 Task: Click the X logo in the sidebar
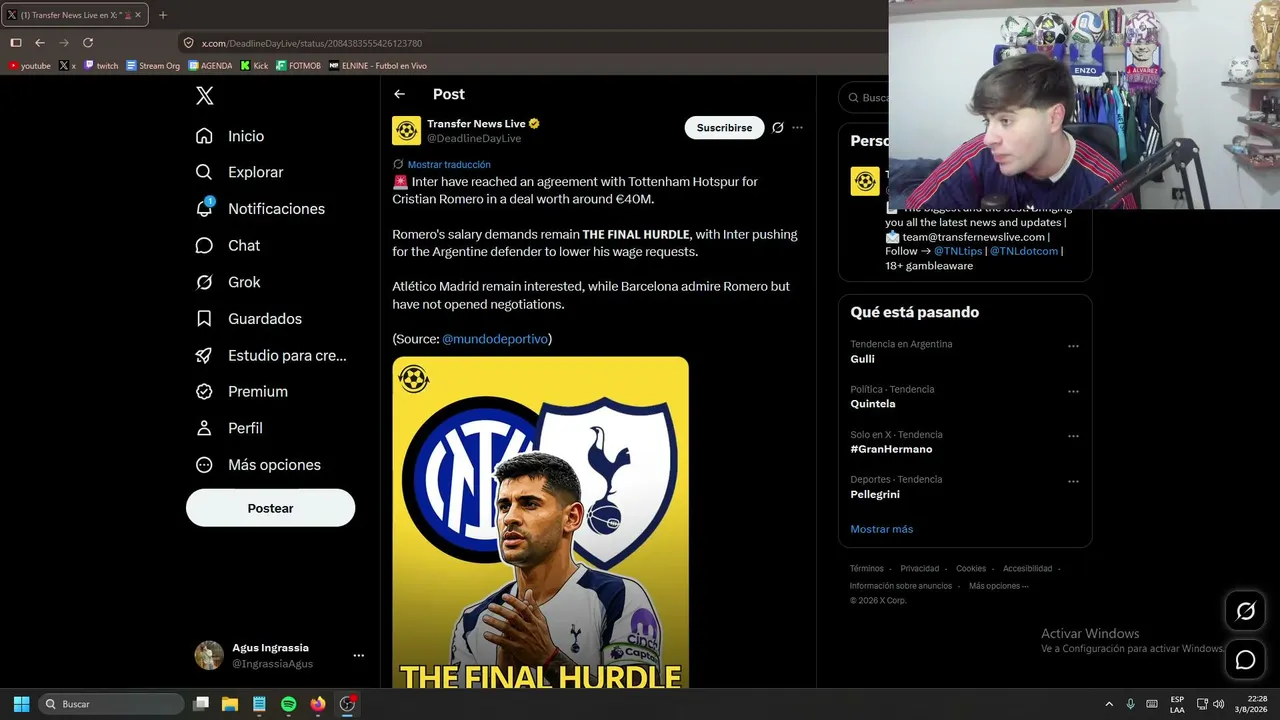coord(204,96)
